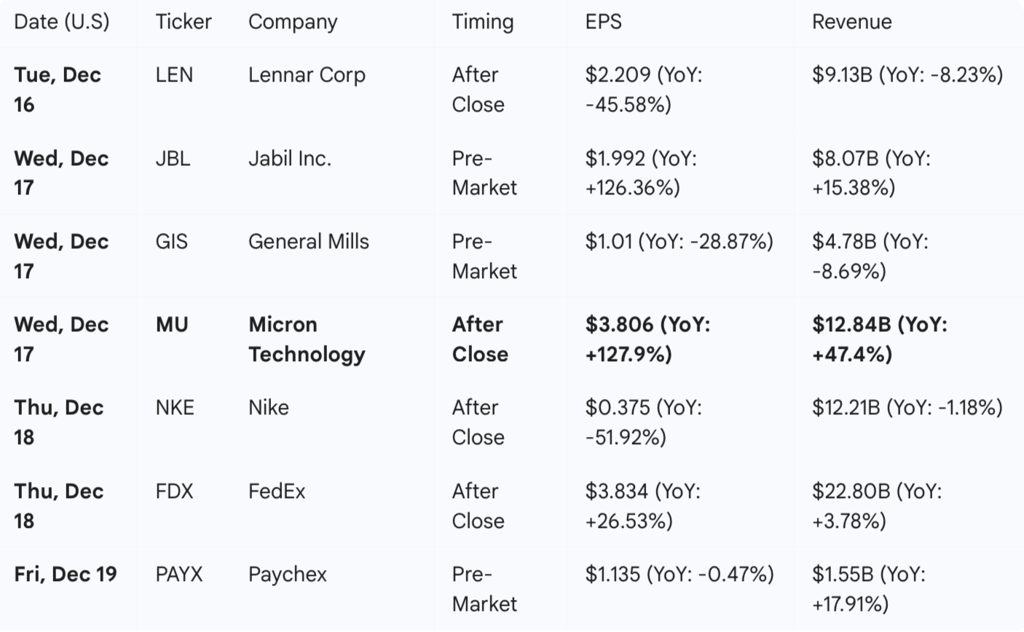Click the Micron Technology company cell
The image size is (1024, 632).
pyautogui.click(x=306, y=339)
